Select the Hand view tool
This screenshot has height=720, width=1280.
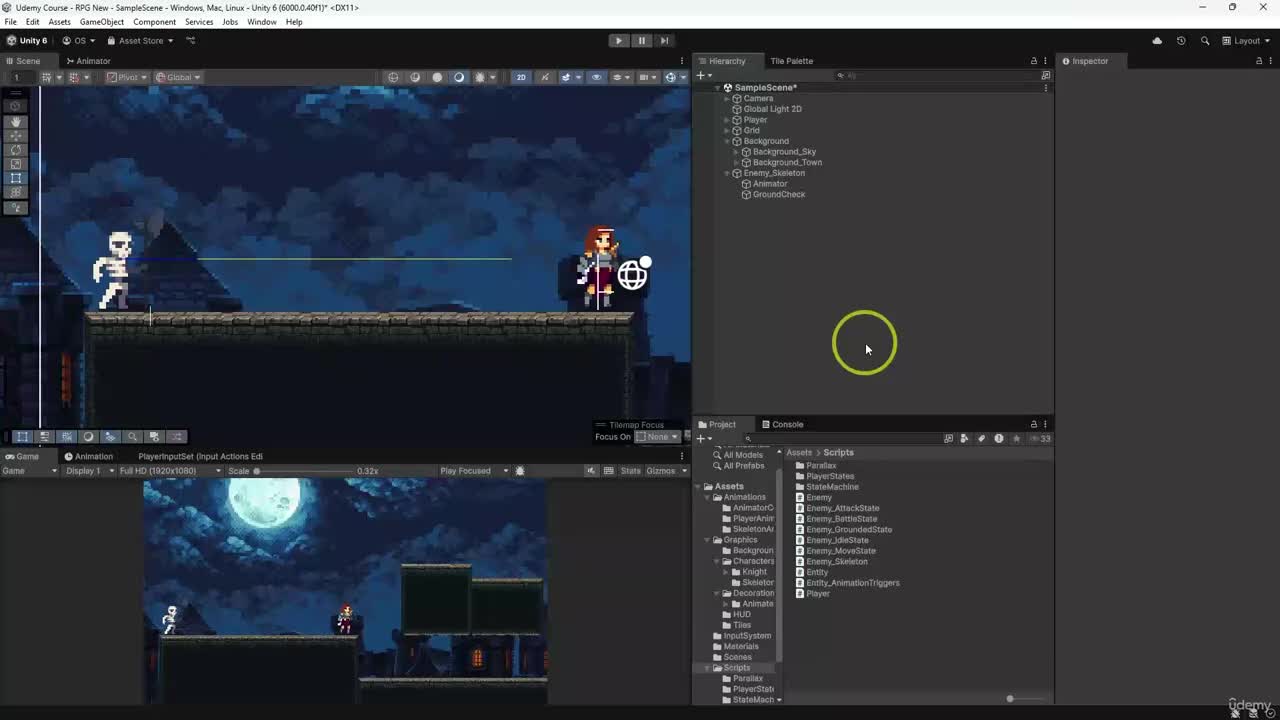[x=16, y=121]
